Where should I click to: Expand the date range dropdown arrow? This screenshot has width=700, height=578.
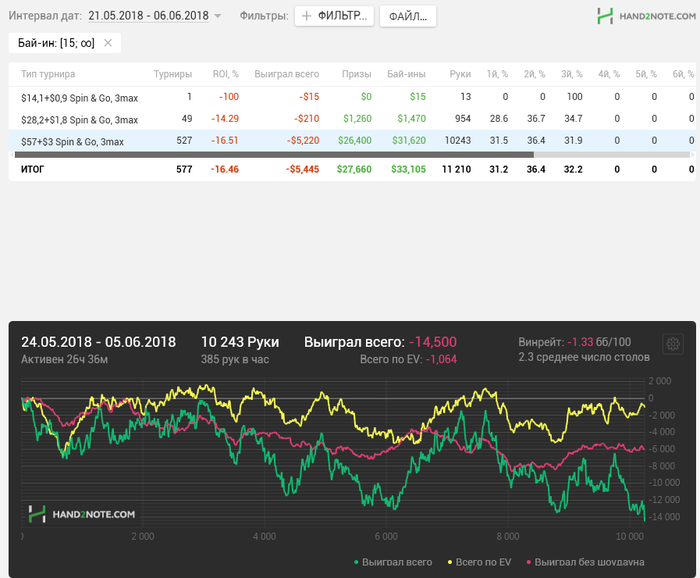[x=218, y=16]
